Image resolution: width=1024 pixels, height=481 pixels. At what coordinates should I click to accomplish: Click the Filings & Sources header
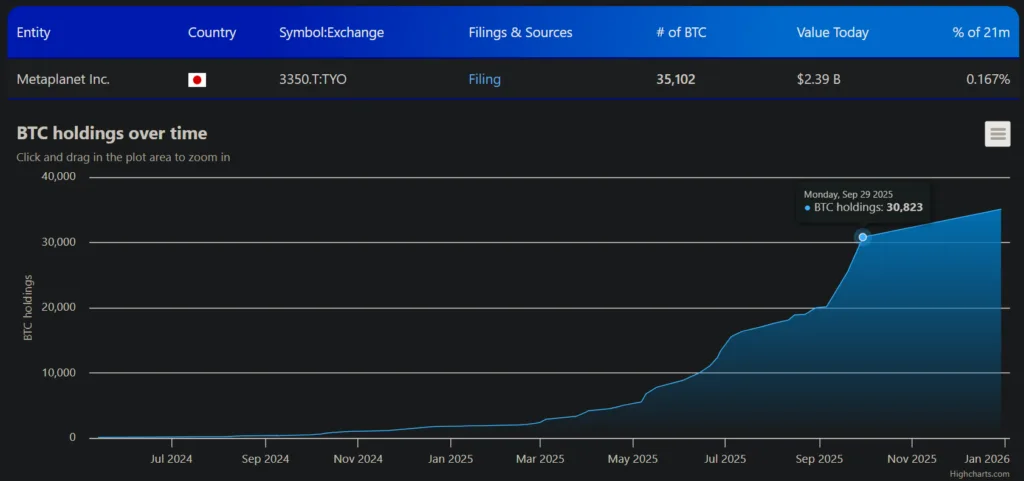[x=520, y=33]
